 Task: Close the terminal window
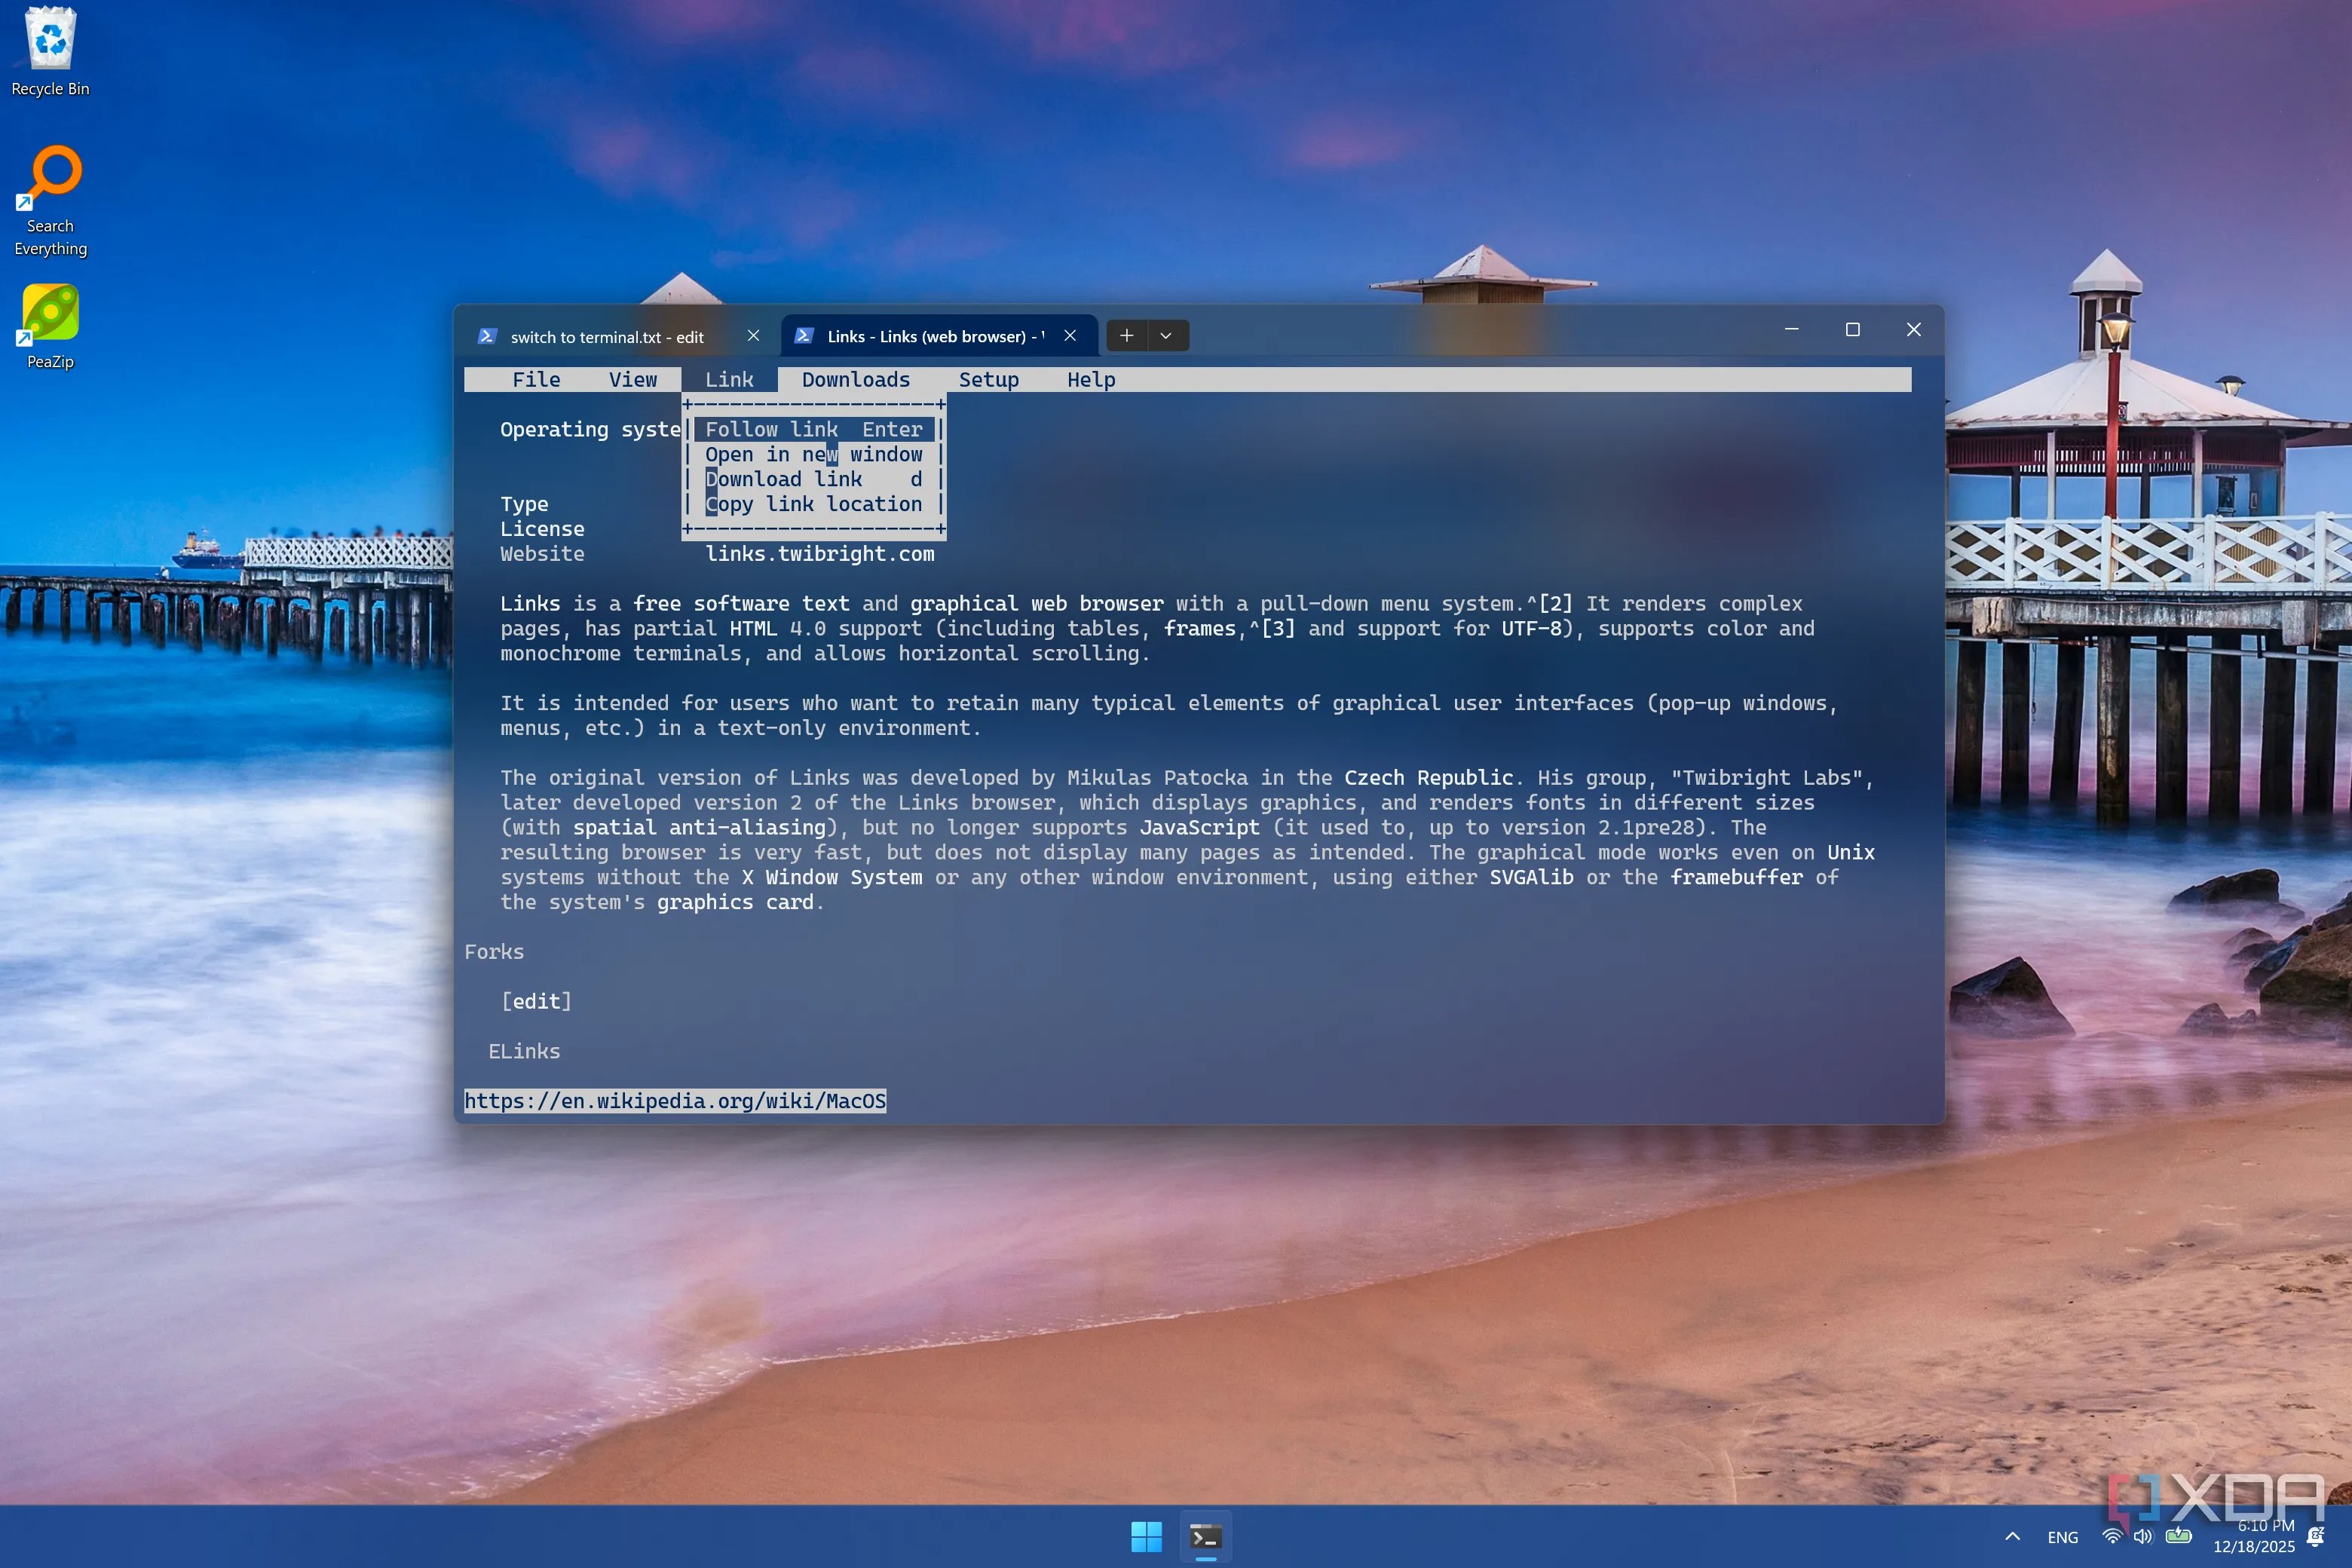1913,329
